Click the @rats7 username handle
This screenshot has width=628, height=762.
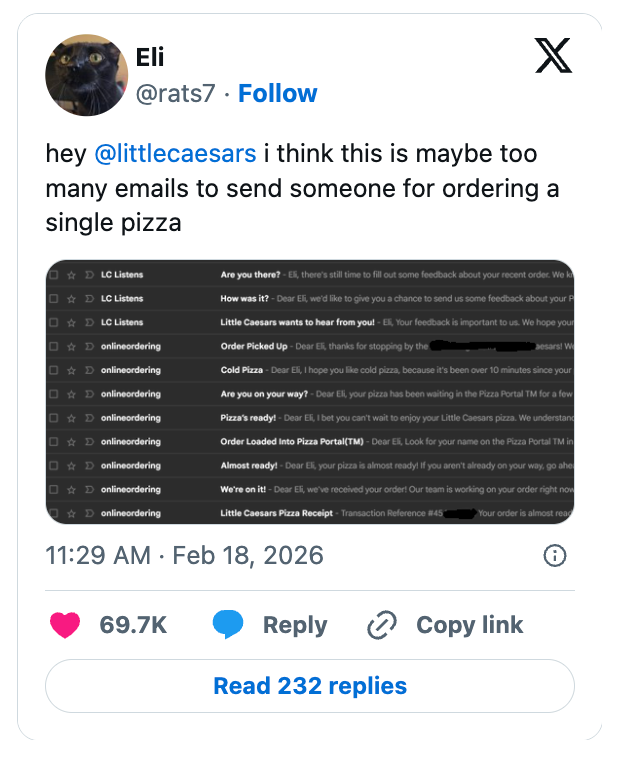pos(176,93)
